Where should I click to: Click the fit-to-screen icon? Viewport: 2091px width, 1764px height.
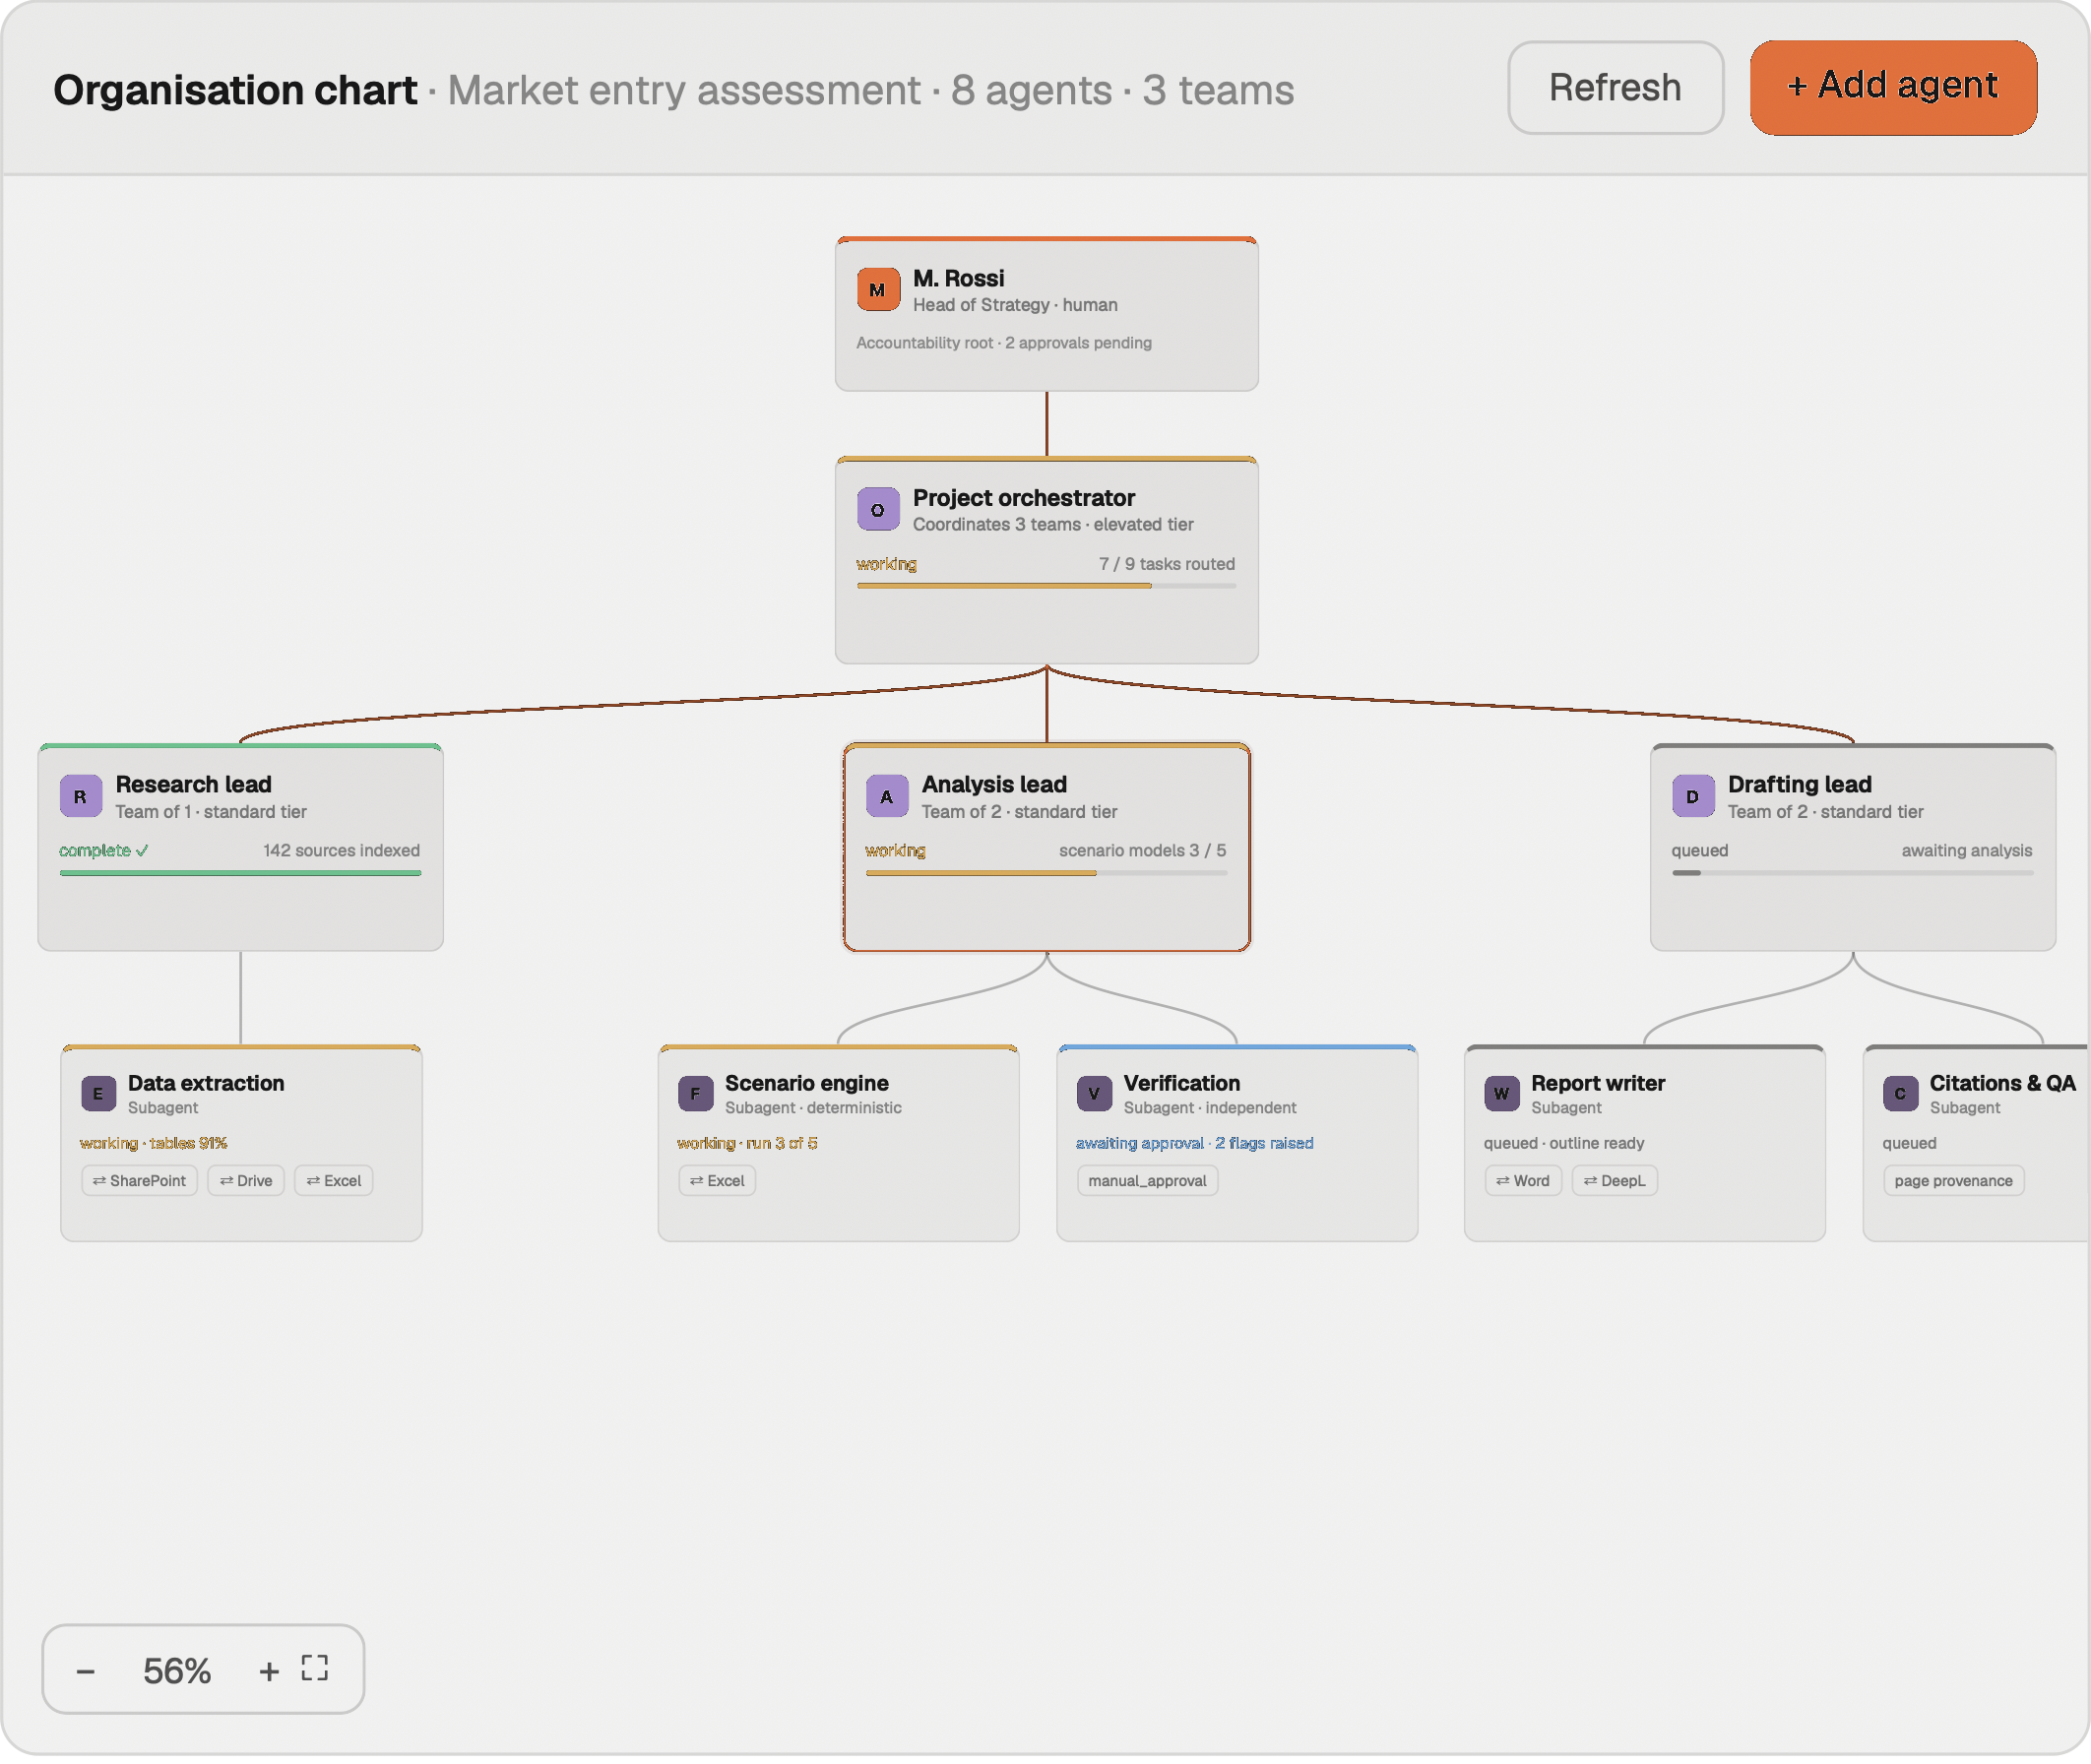pos(315,1668)
